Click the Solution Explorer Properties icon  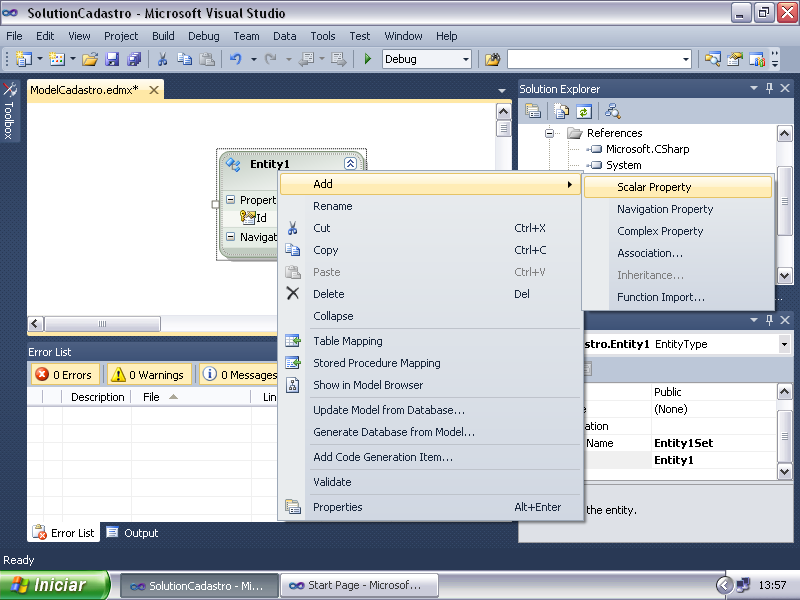pyautogui.click(x=533, y=111)
